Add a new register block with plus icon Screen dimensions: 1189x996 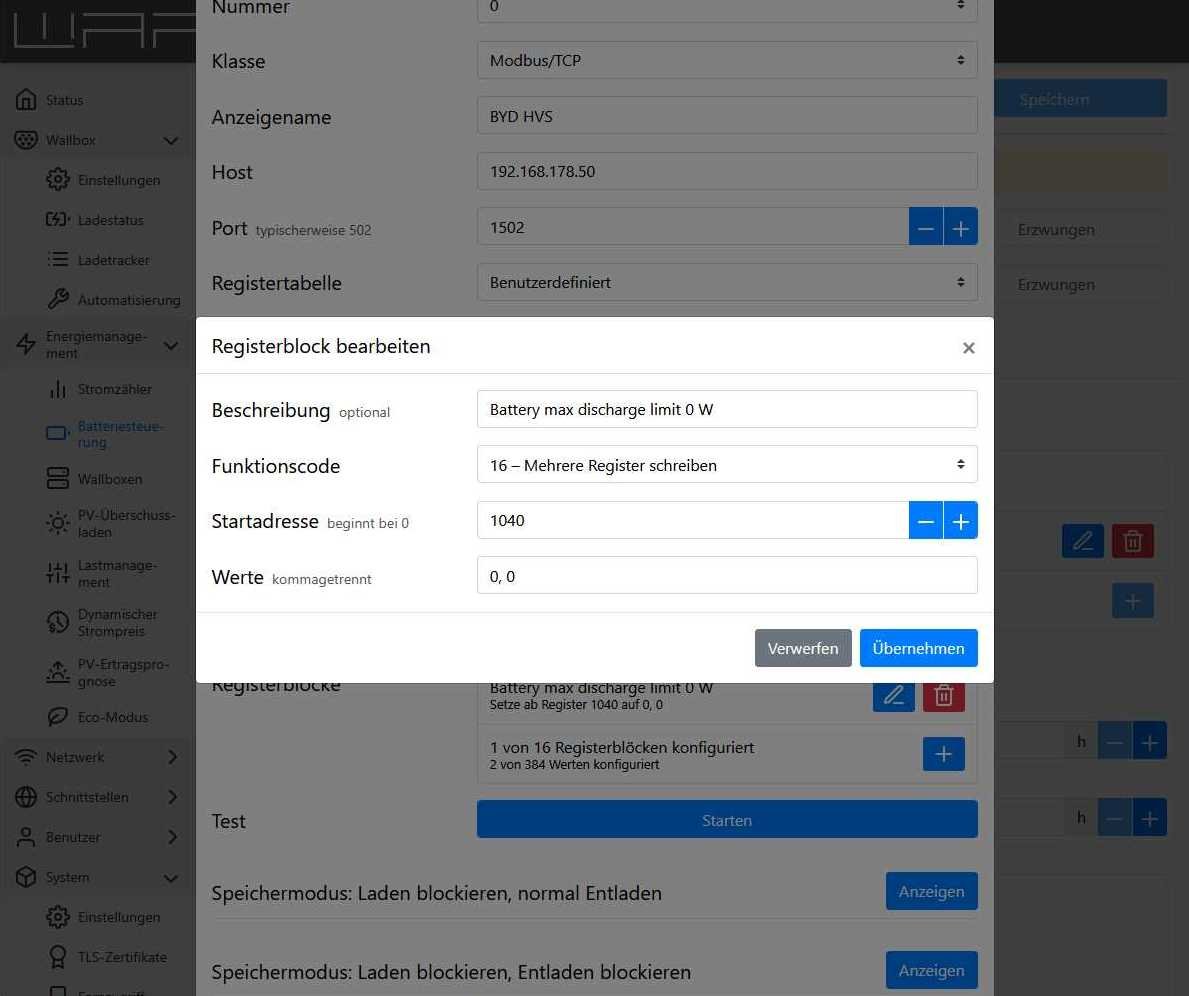pyautogui.click(x=943, y=754)
